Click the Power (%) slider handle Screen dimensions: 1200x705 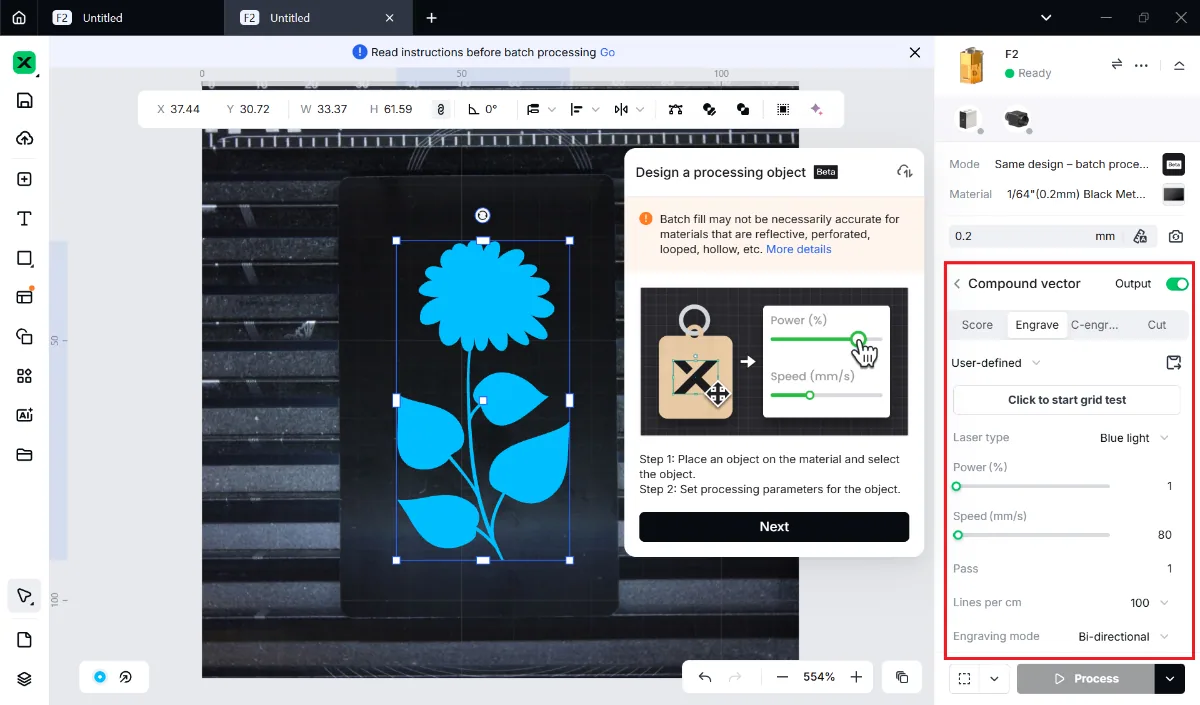click(x=957, y=486)
